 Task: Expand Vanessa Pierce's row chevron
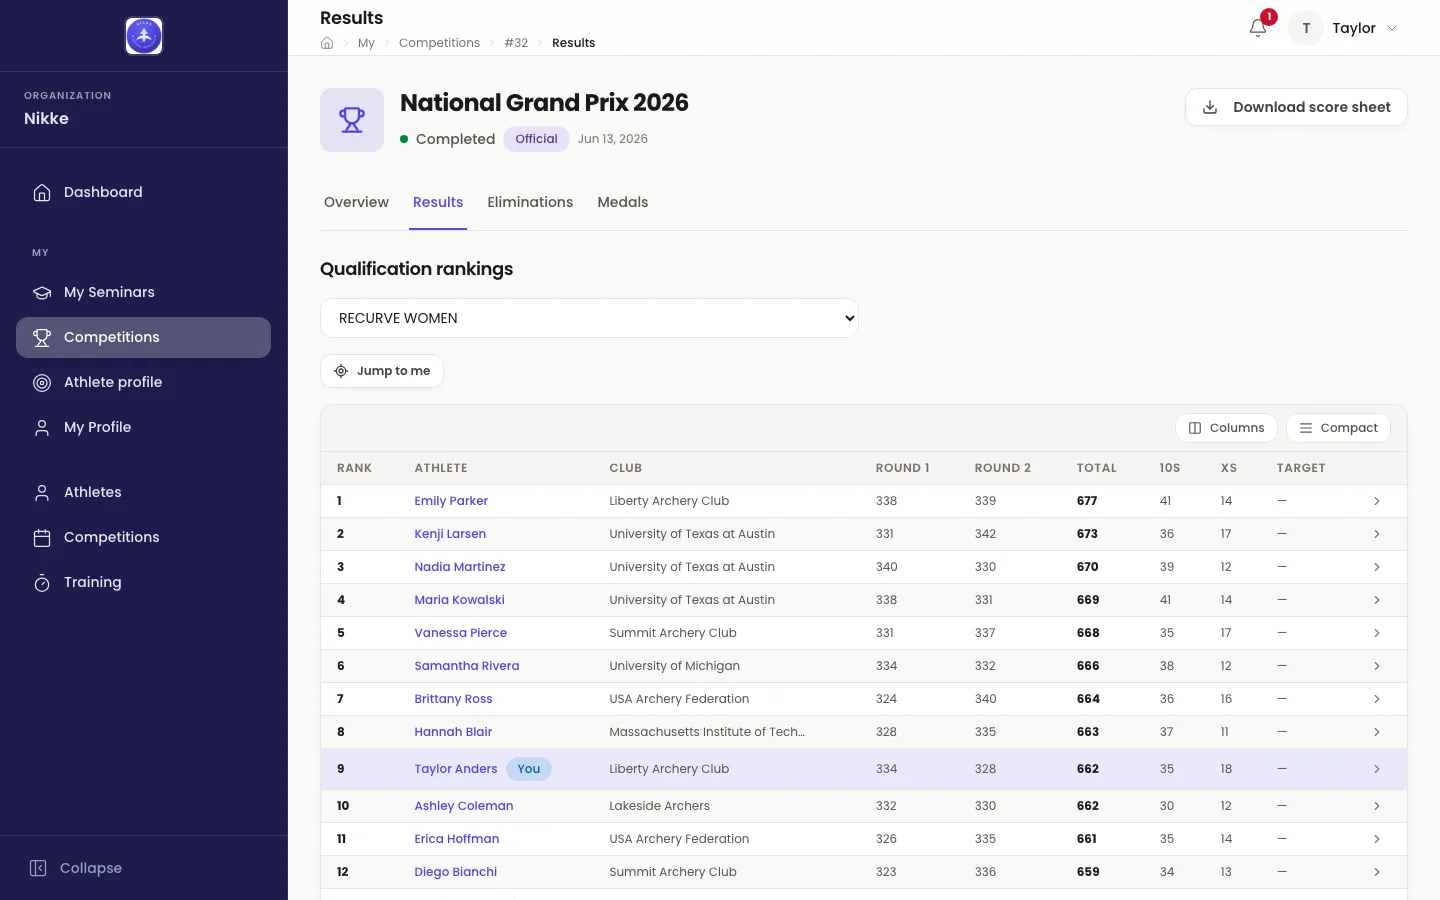pyautogui.click(x=1377, y=633)
